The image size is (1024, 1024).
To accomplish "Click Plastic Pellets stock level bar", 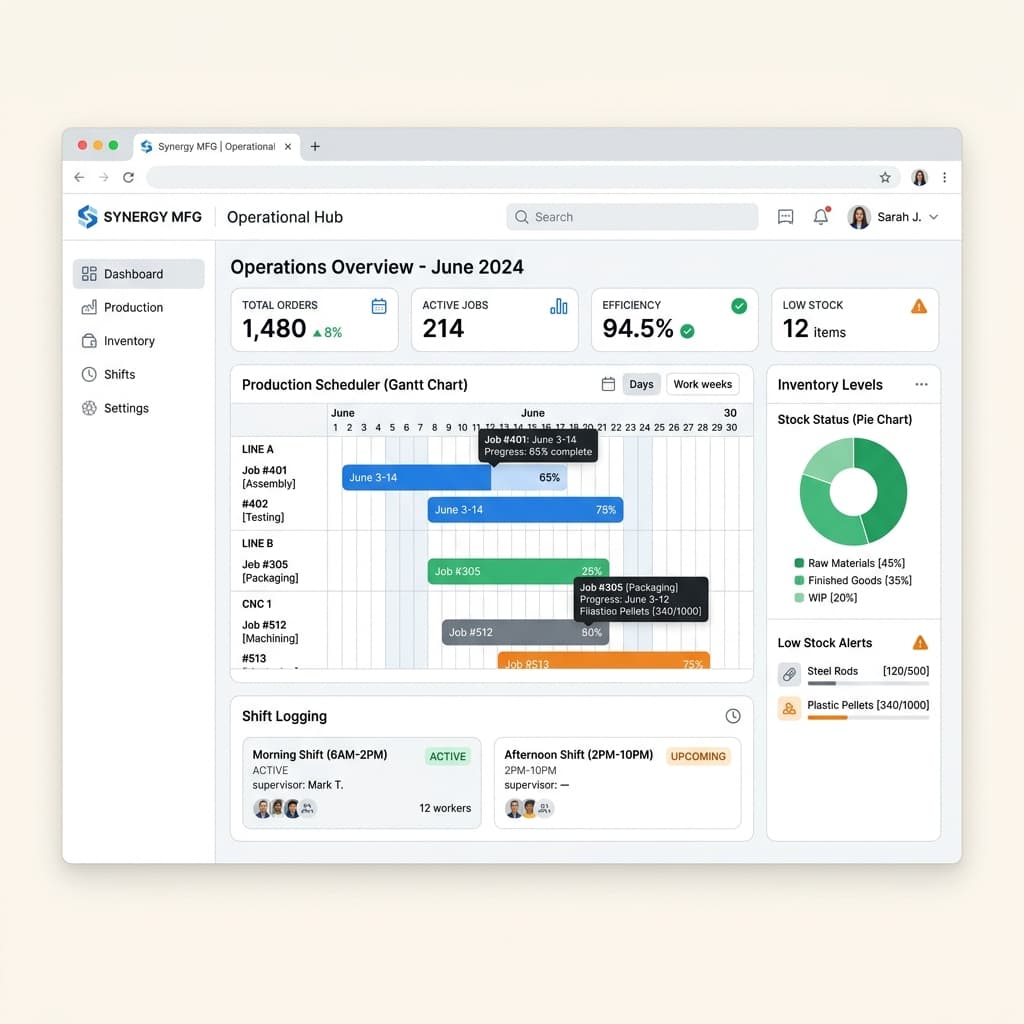I will point(868,718).
